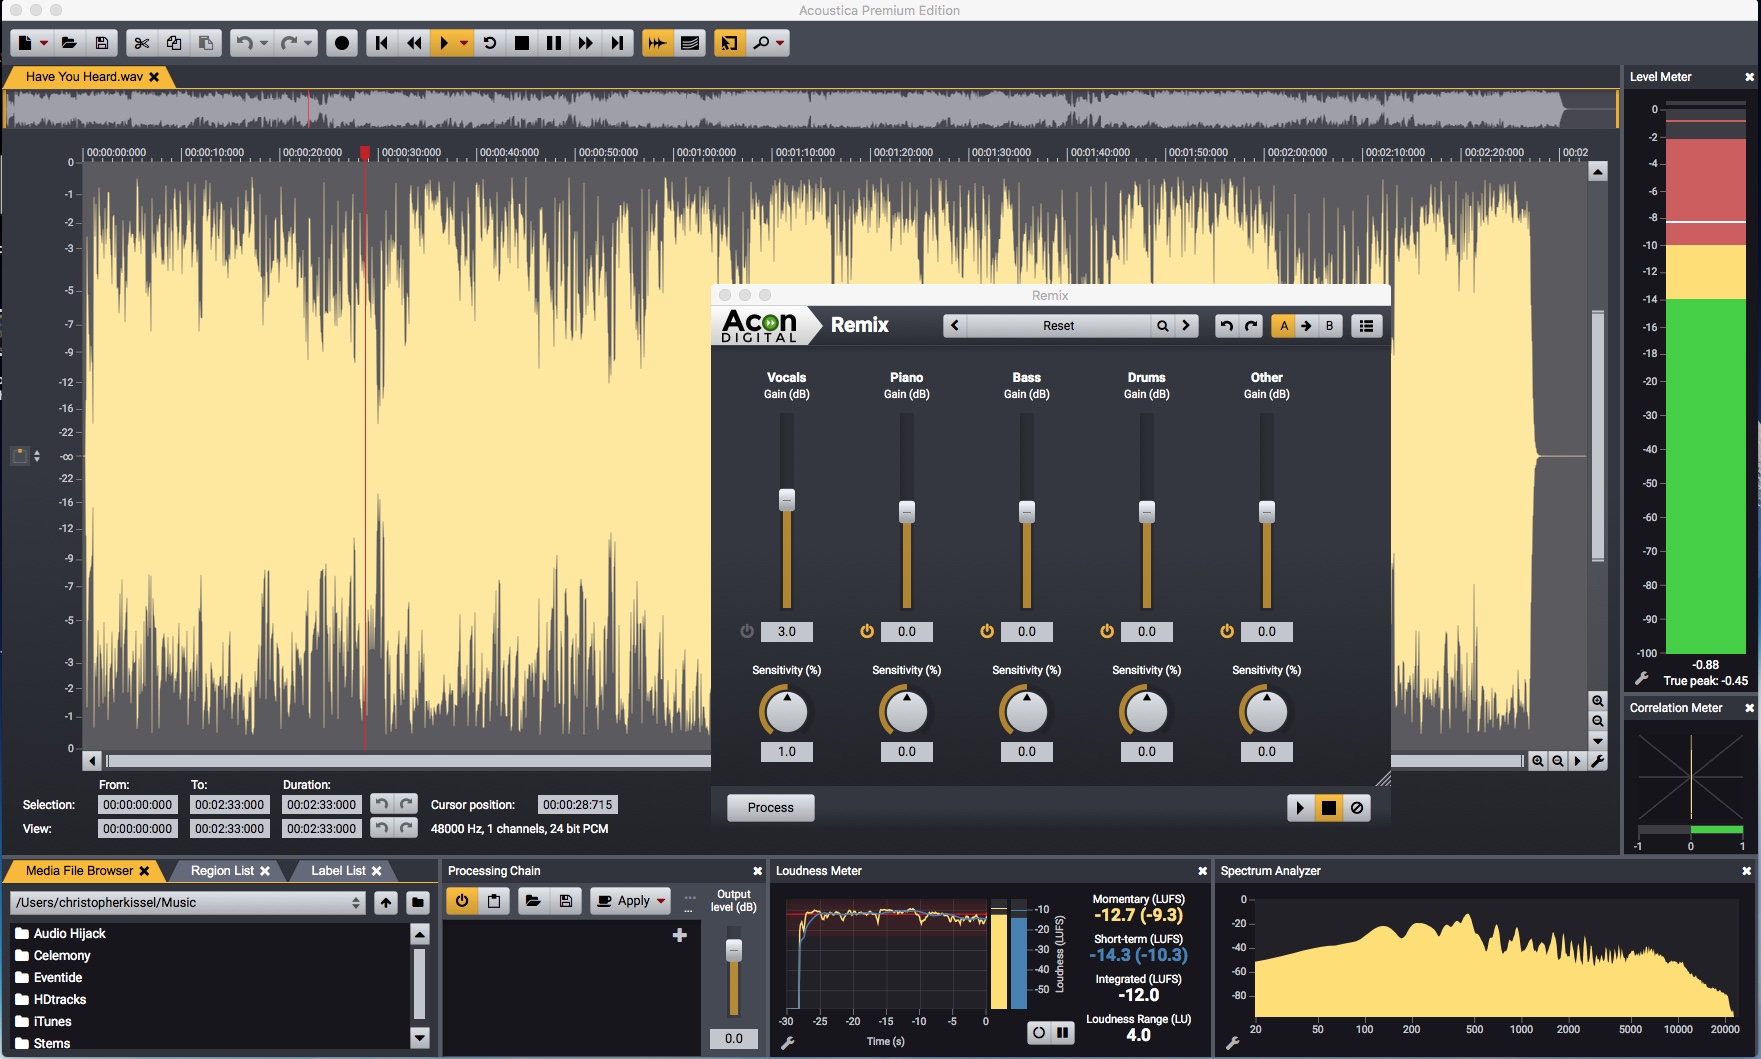Toggle the waveform view mode icon
The height and width of the screenshot is (1059, 1761).
coord(657,43)
